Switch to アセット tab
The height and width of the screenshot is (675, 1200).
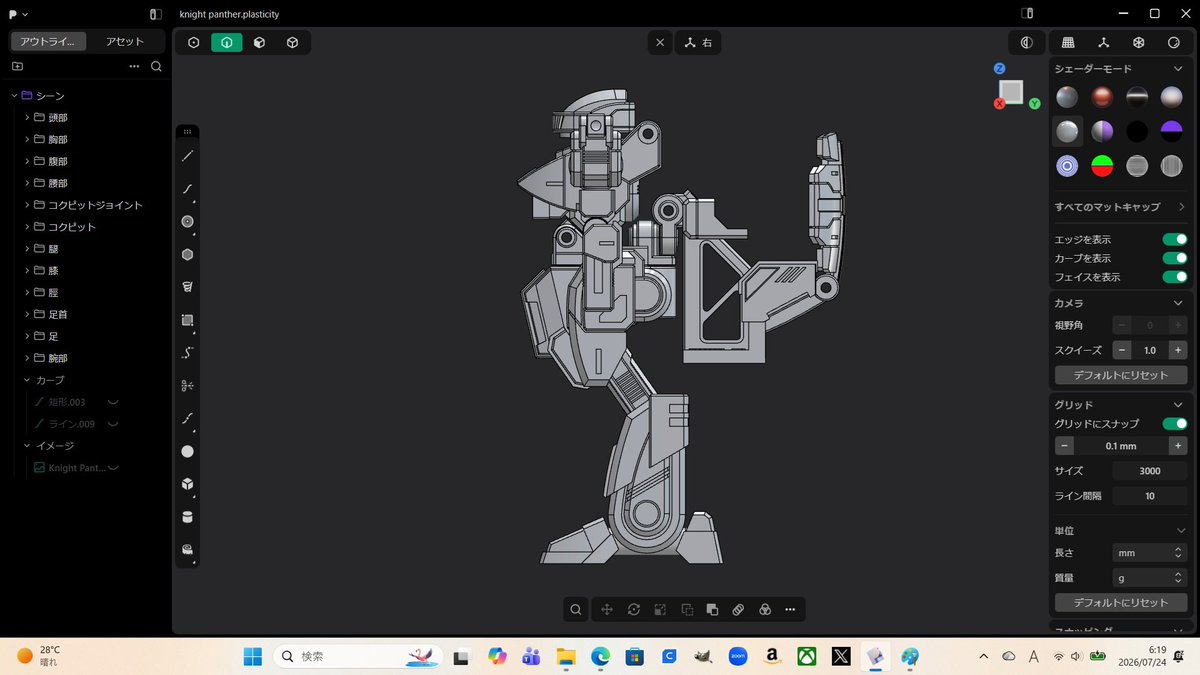125,41
